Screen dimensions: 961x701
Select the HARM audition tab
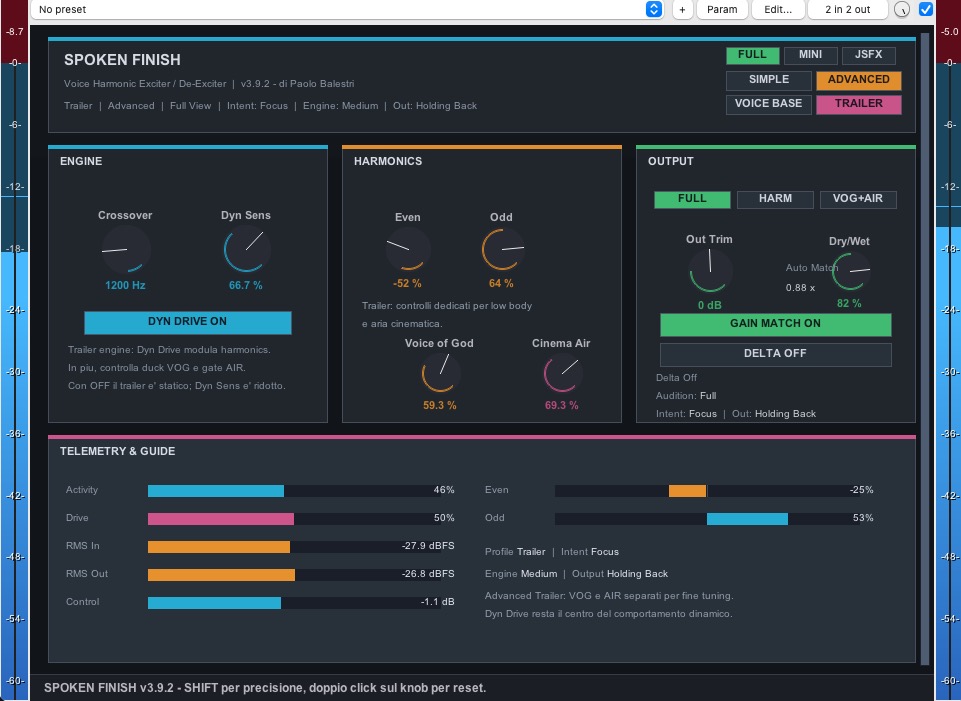point(775,199)
